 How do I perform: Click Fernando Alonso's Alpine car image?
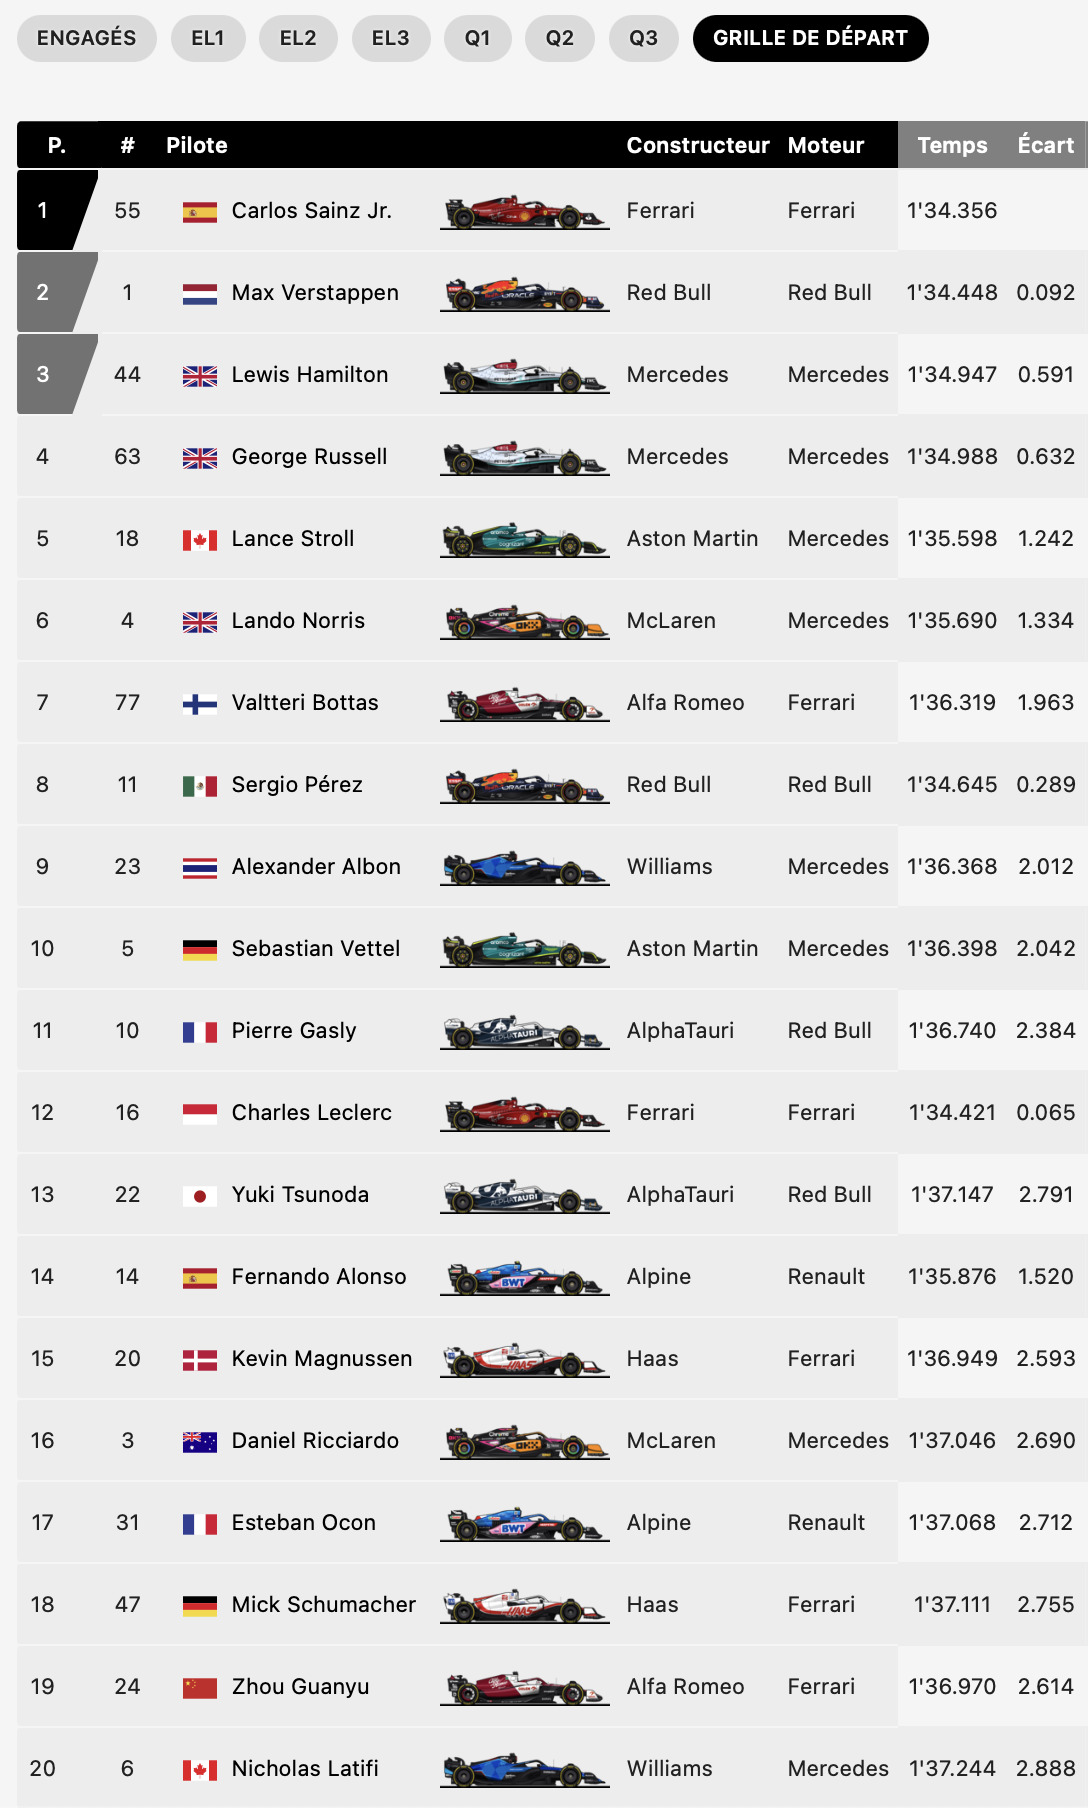click(525, 1278)
